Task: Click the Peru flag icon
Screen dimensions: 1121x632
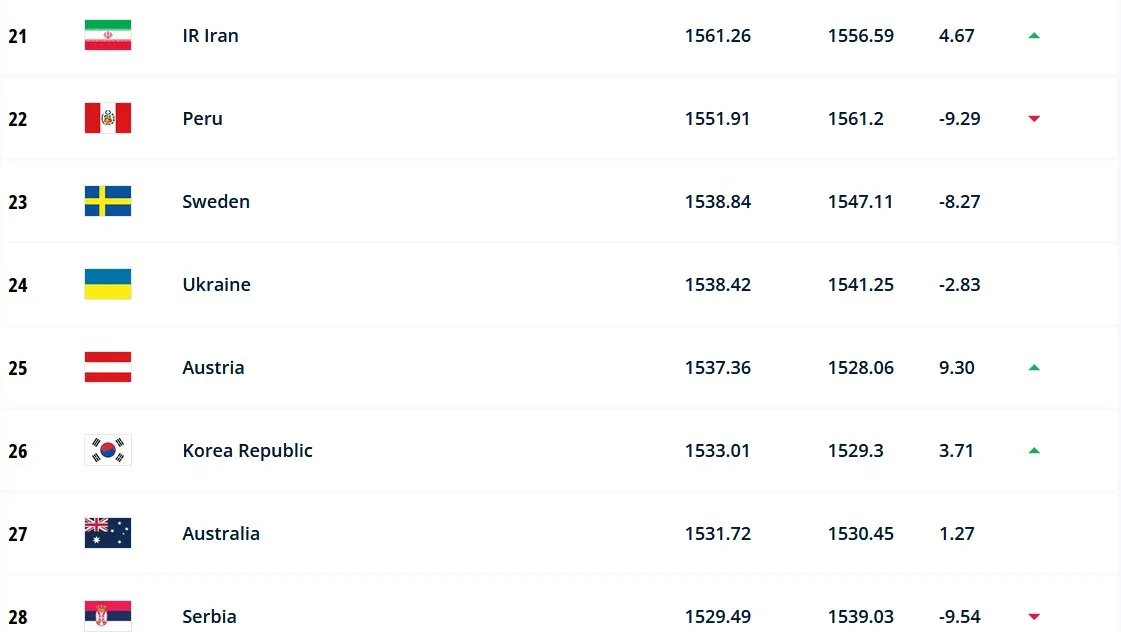Action: (107, 118)
